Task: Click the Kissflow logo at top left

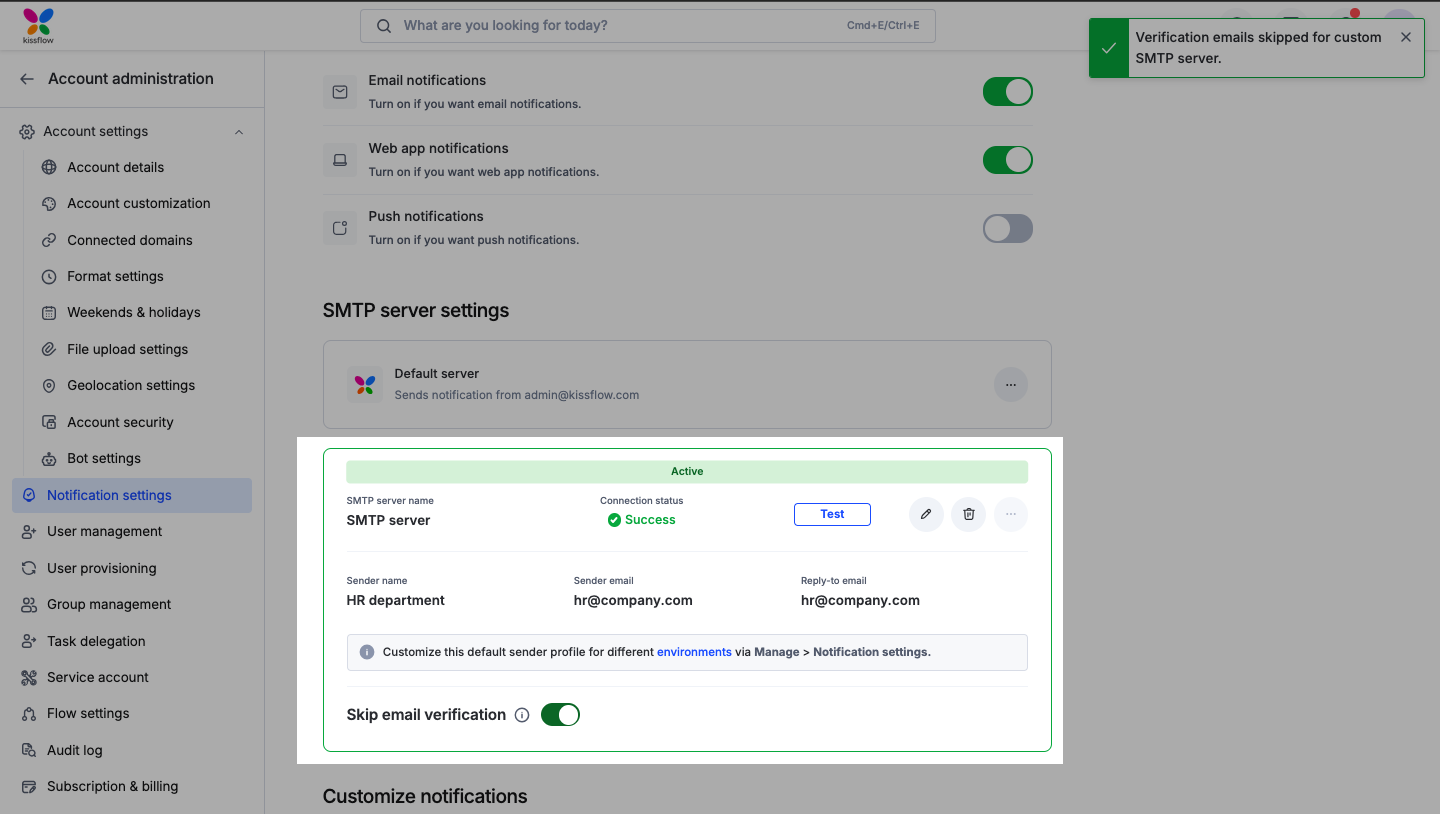Action: [39, 25]
